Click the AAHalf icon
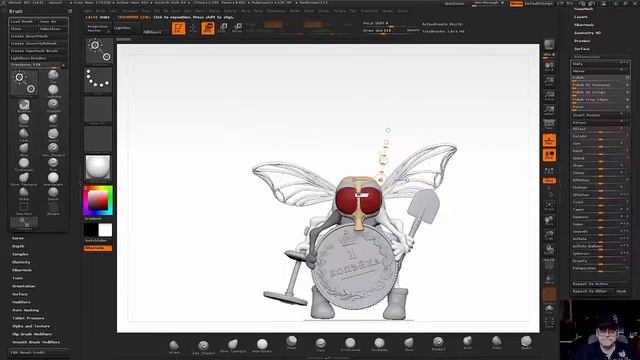The image size is (640, 360). (549, 111)
